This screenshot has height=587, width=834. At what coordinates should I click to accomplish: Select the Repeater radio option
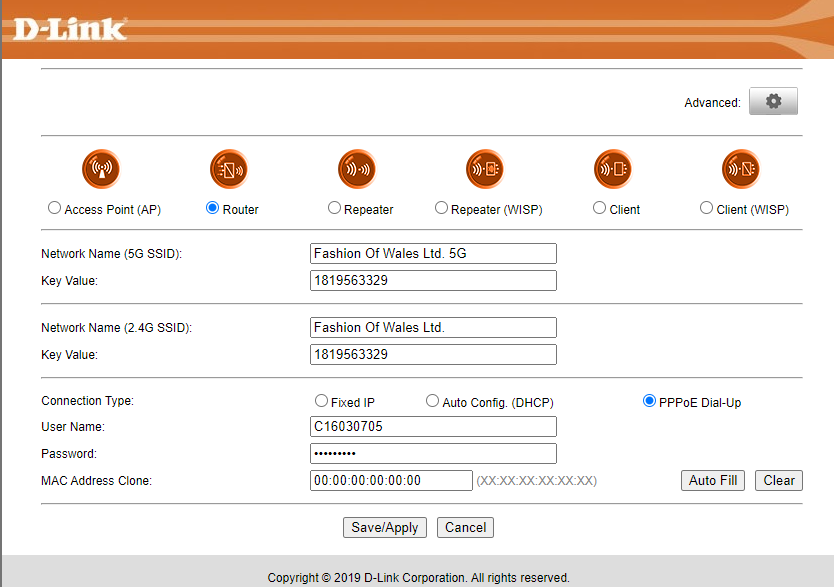pyautogui.click(x=335, y=208)
